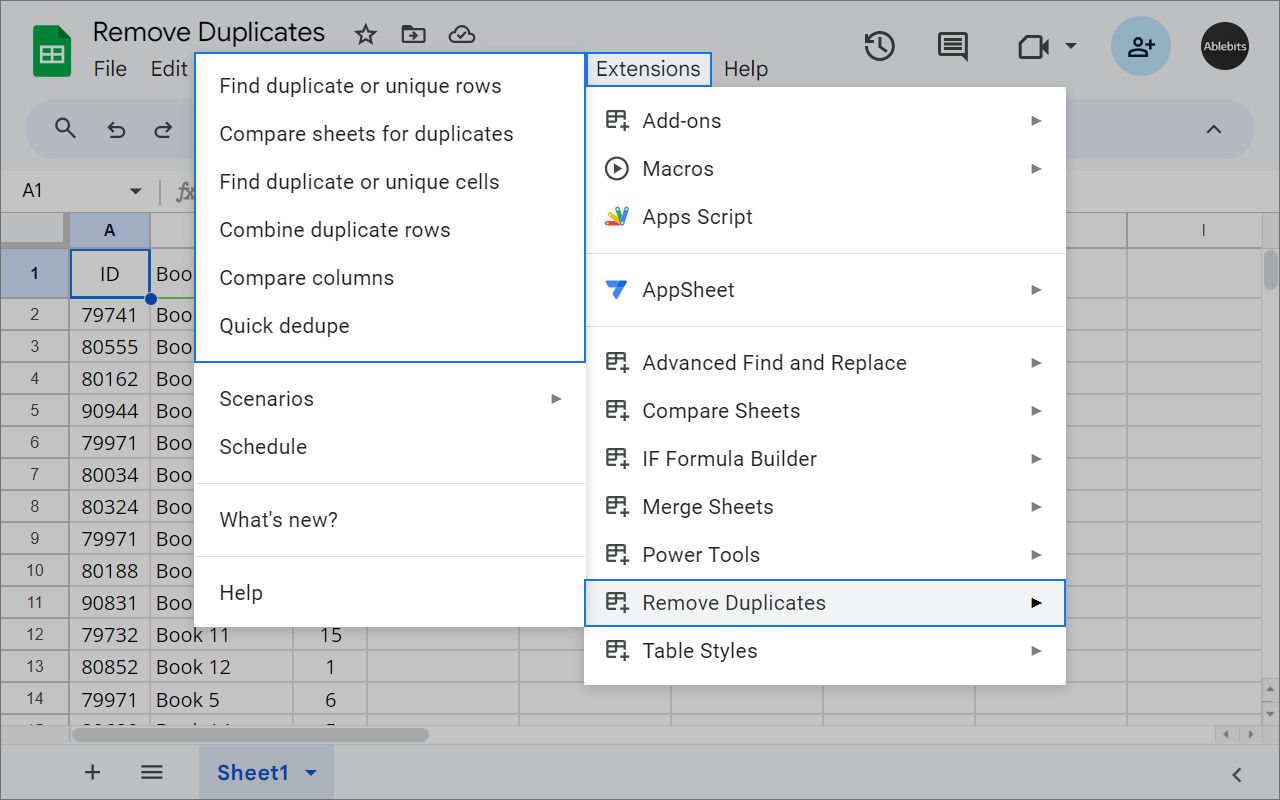
Task: Expand the AppSheet submenu arrow
Action: [1036, 290]
